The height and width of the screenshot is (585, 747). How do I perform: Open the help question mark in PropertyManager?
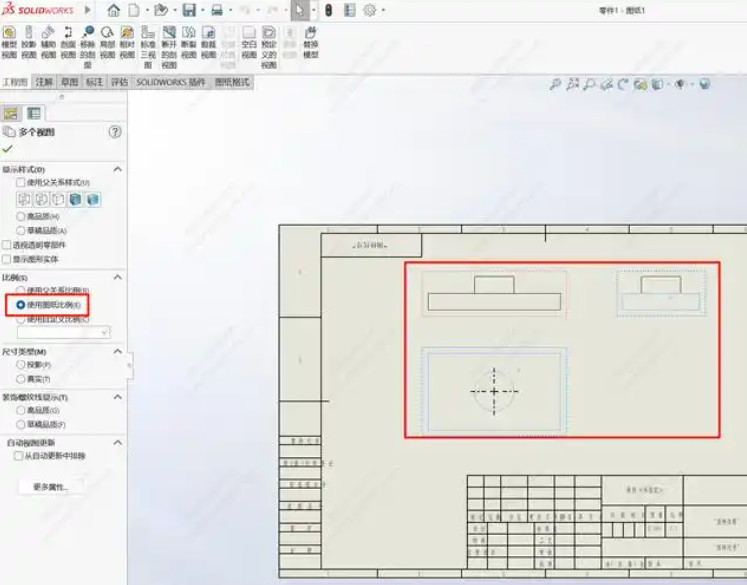[115, 132]
